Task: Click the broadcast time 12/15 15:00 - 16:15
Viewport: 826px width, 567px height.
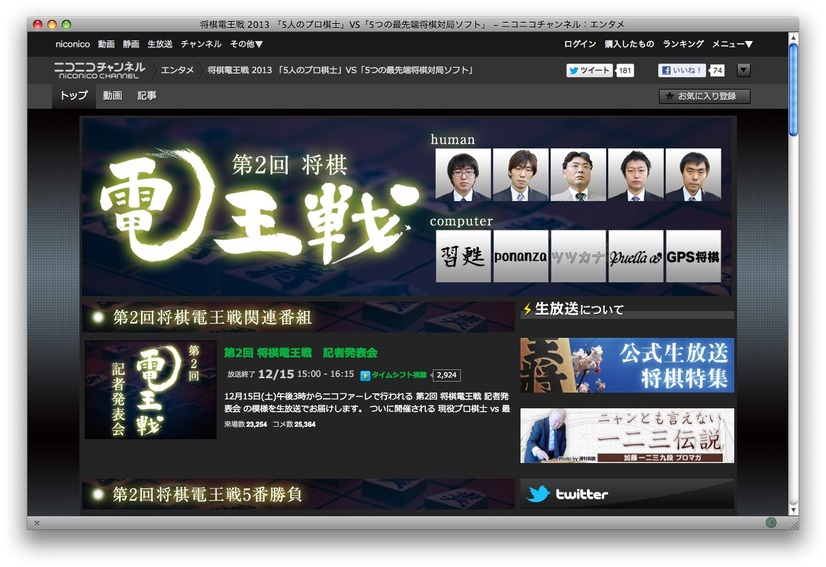Action: 306,374
